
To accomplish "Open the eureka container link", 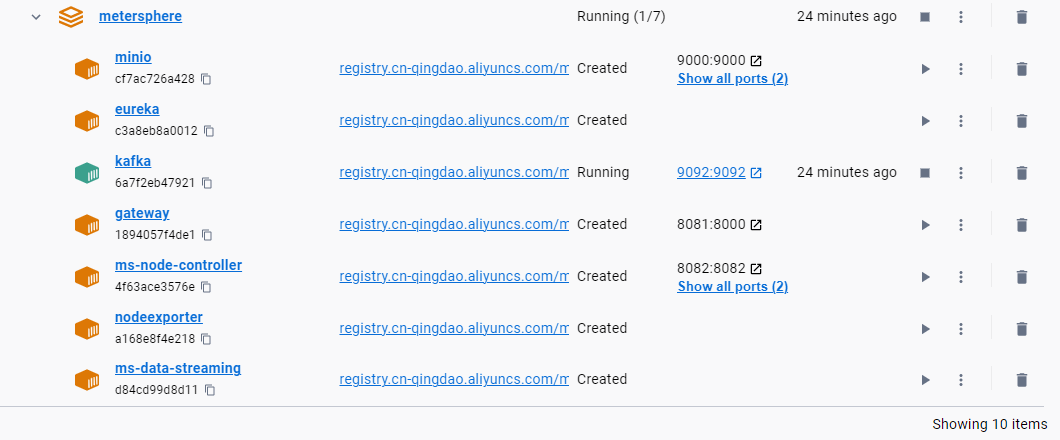I will 137,109.
